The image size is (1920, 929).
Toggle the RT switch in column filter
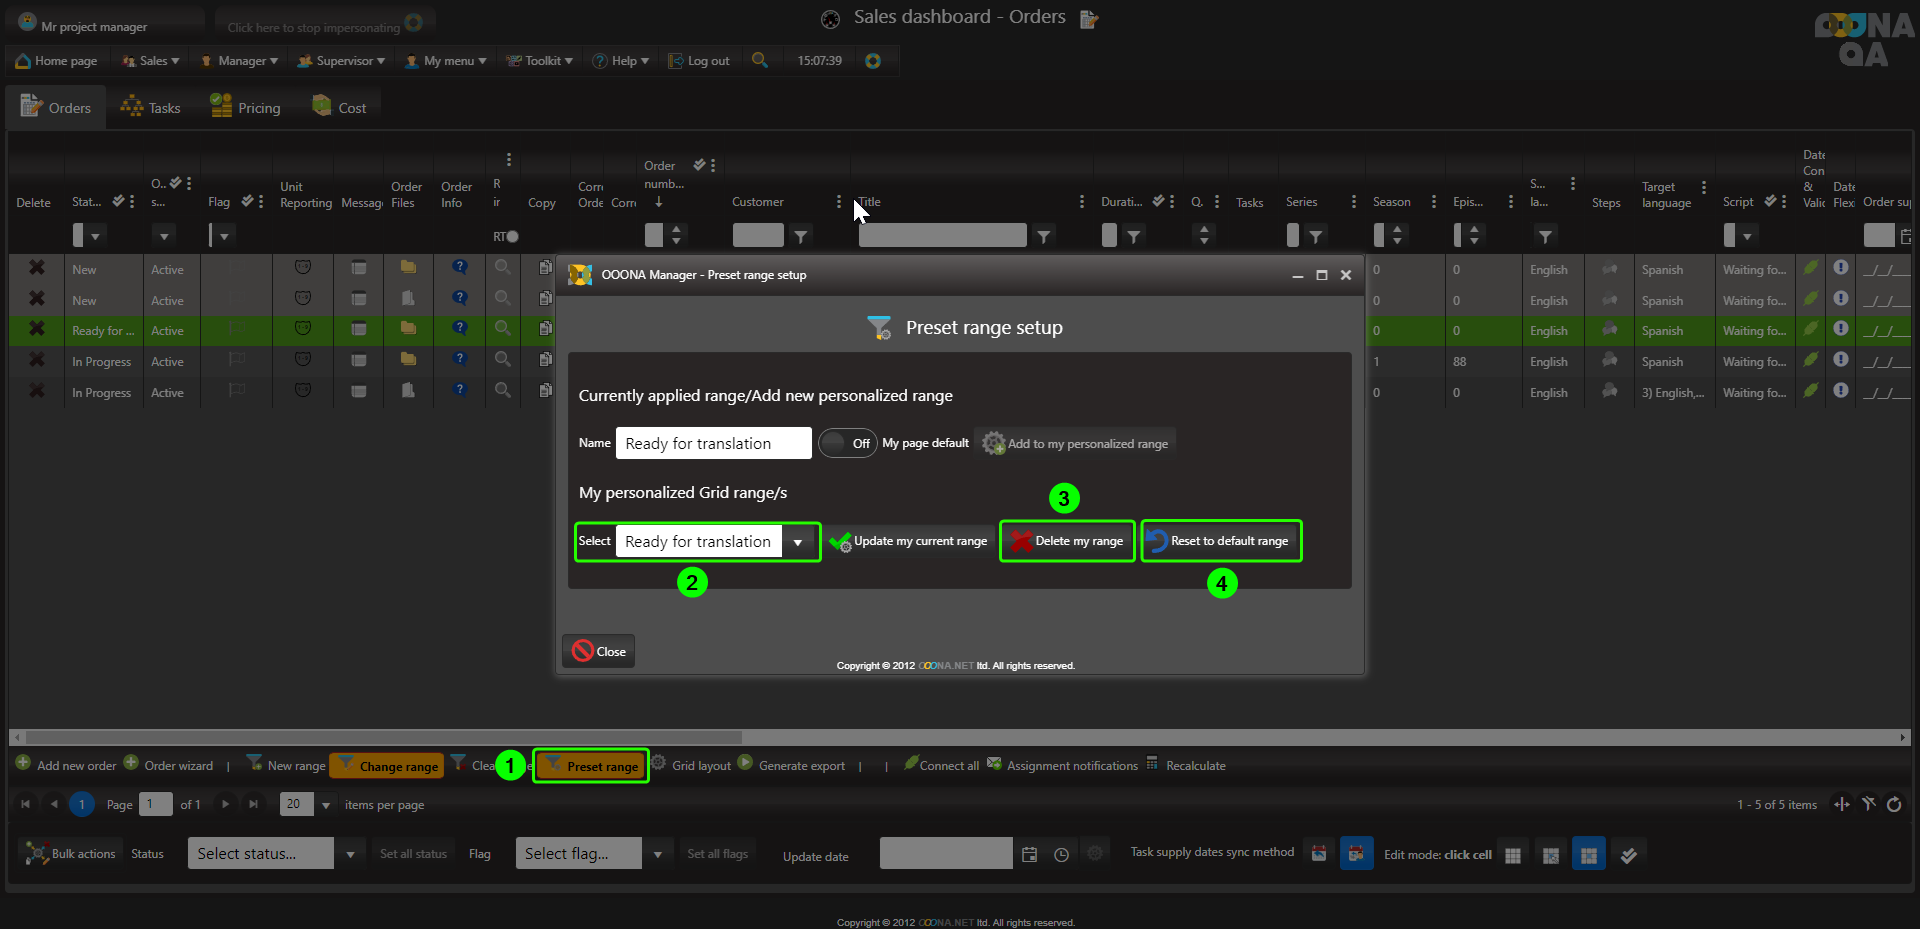click(x=511, y=237)
